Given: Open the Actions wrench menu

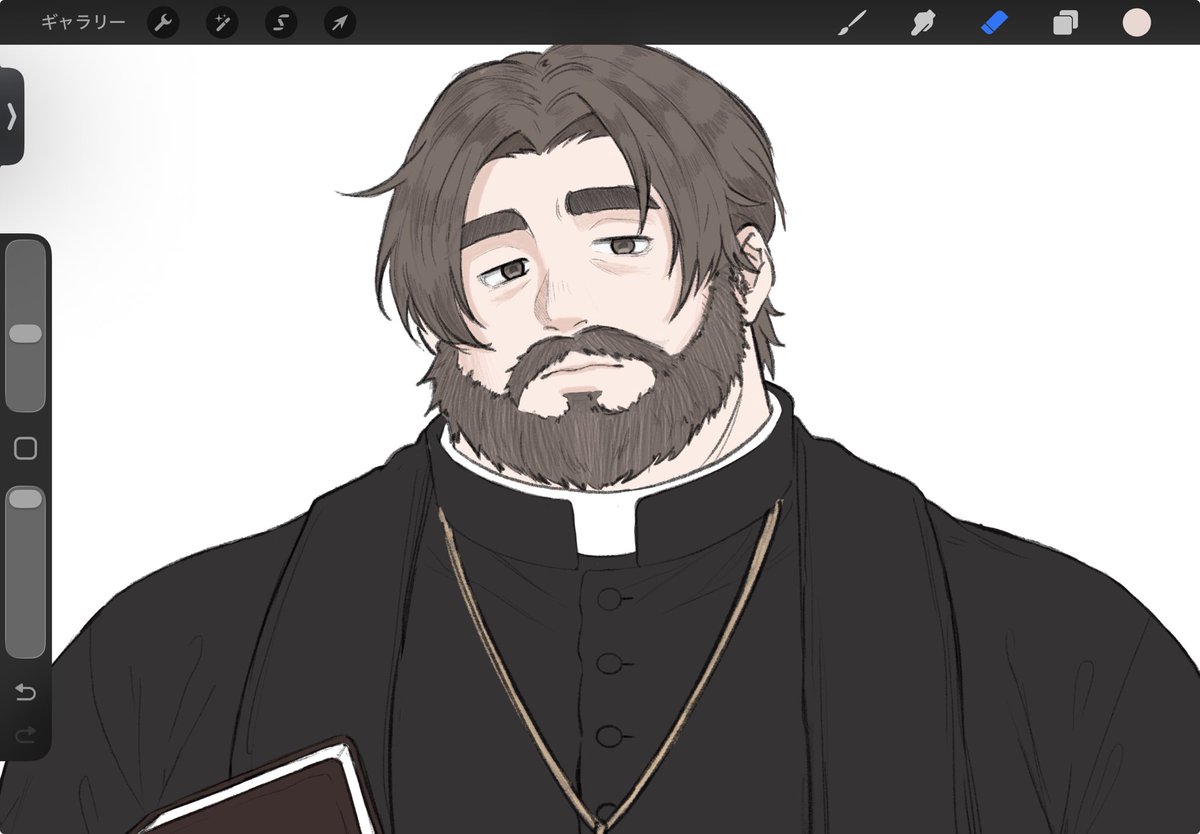Looking at the screenshot, I should 163,22.
